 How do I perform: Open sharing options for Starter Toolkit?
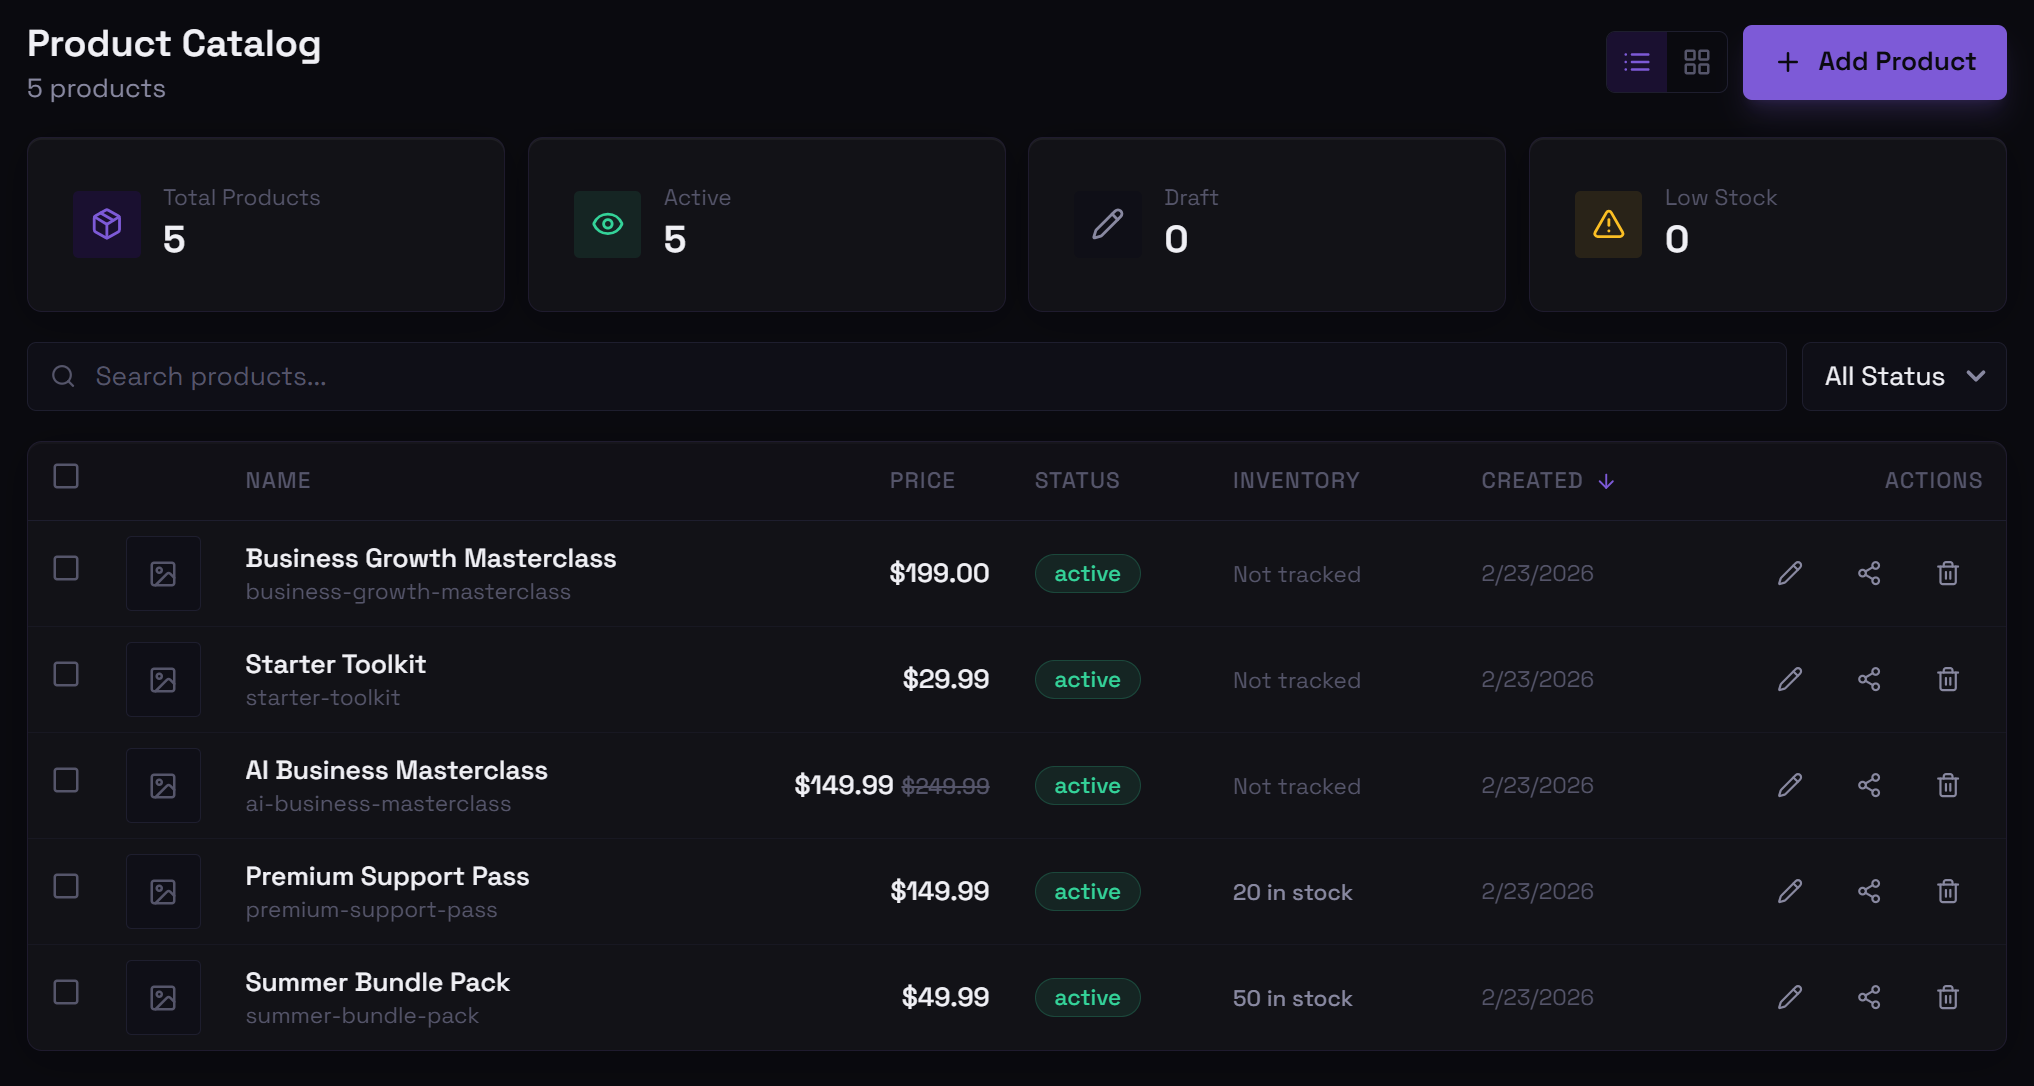[x=1870, y=679]
